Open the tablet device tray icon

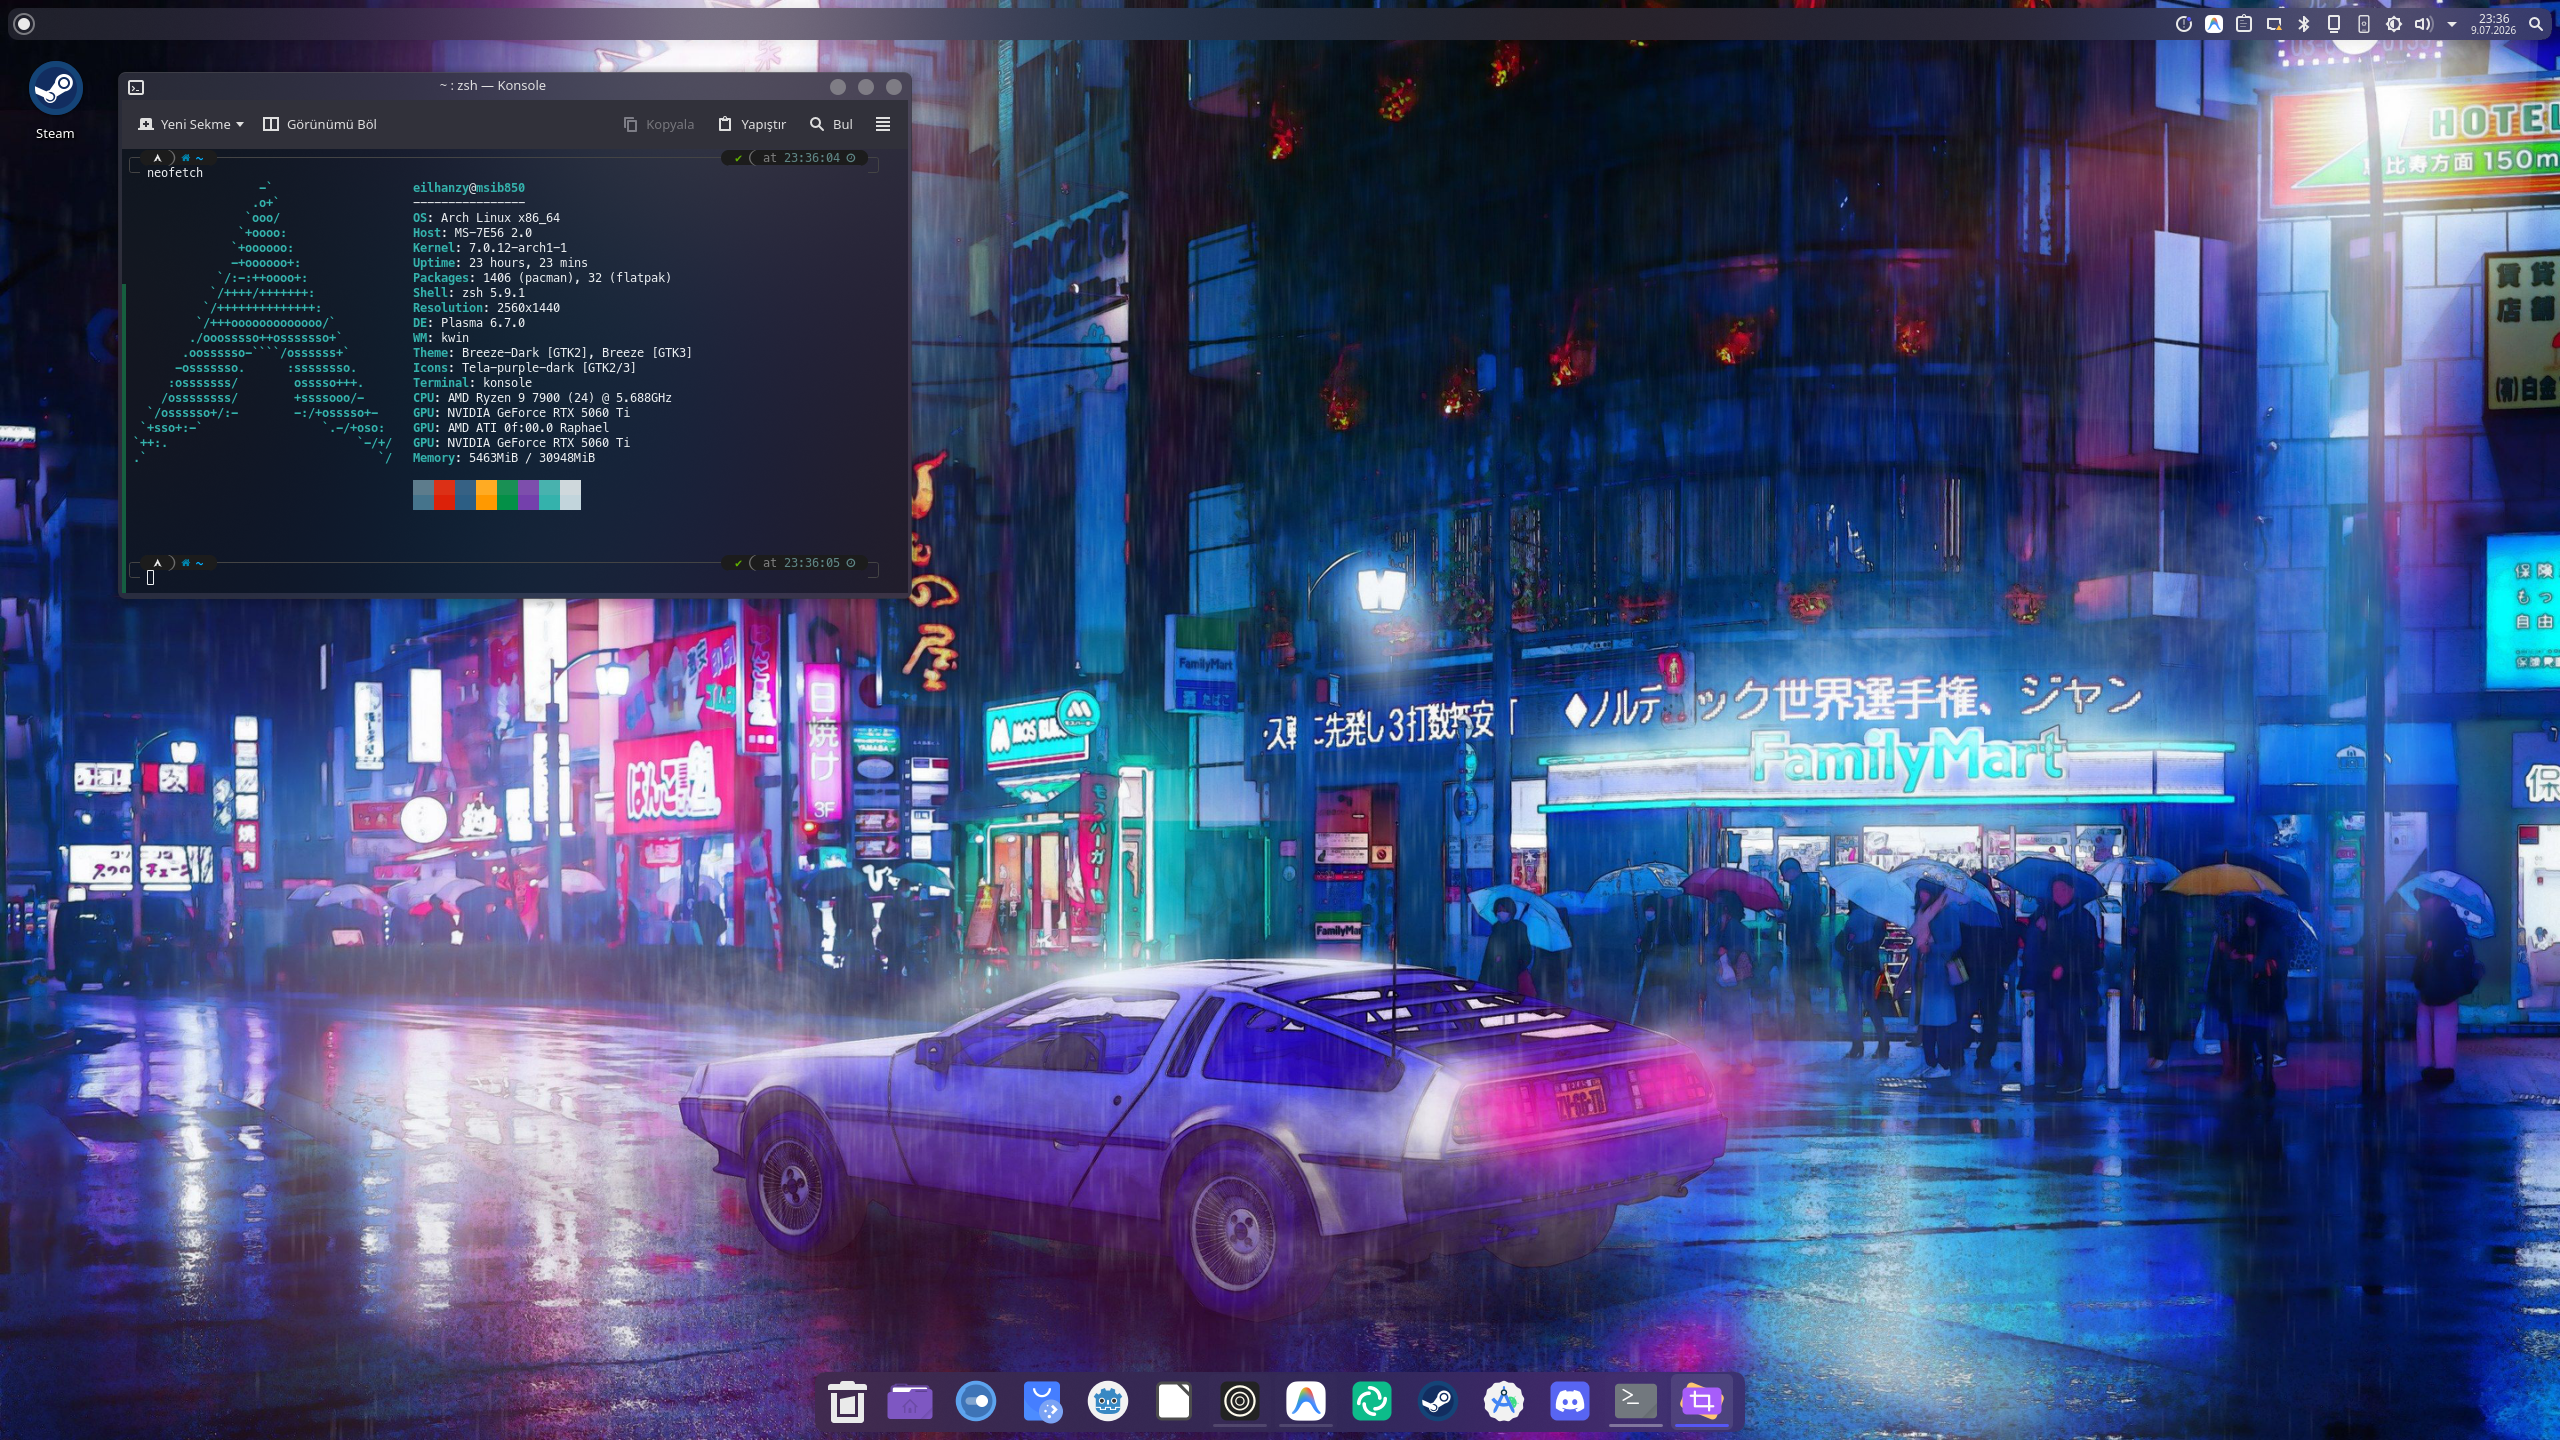coord(2334,24)
